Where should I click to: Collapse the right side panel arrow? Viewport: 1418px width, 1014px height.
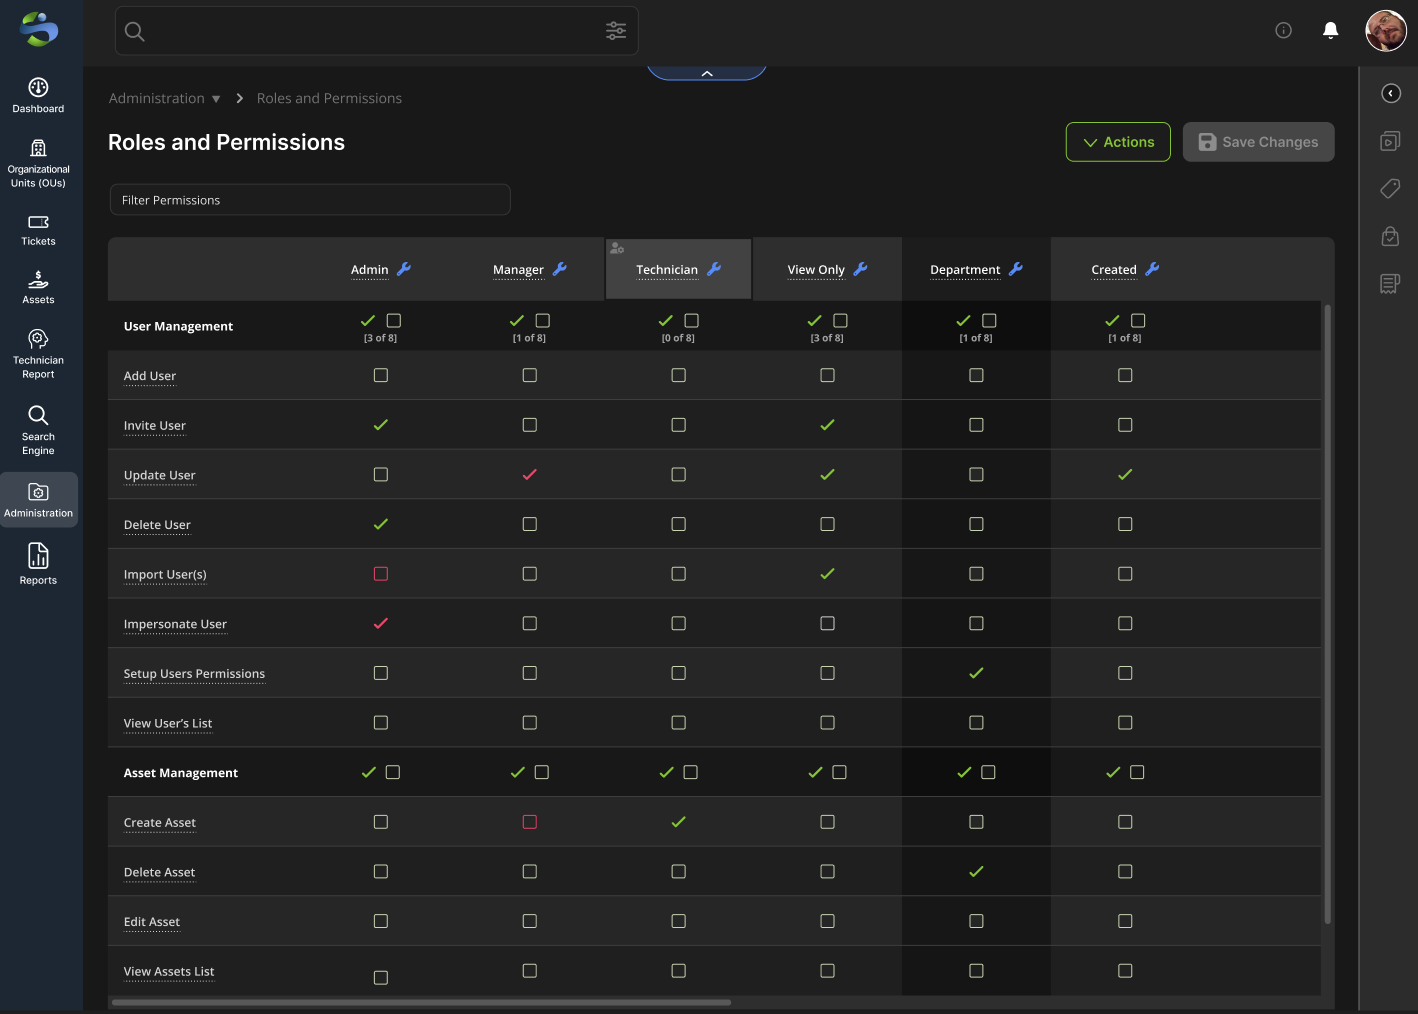[1391, 93]
